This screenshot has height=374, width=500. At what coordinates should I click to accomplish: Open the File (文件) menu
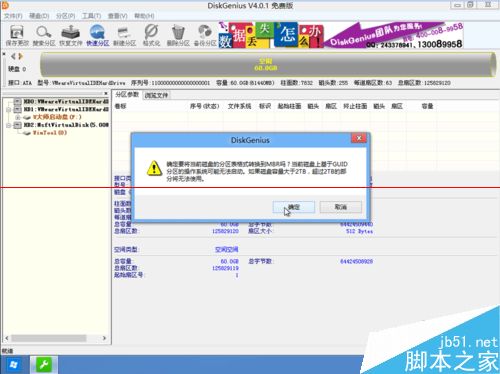(x=13, y=16)
